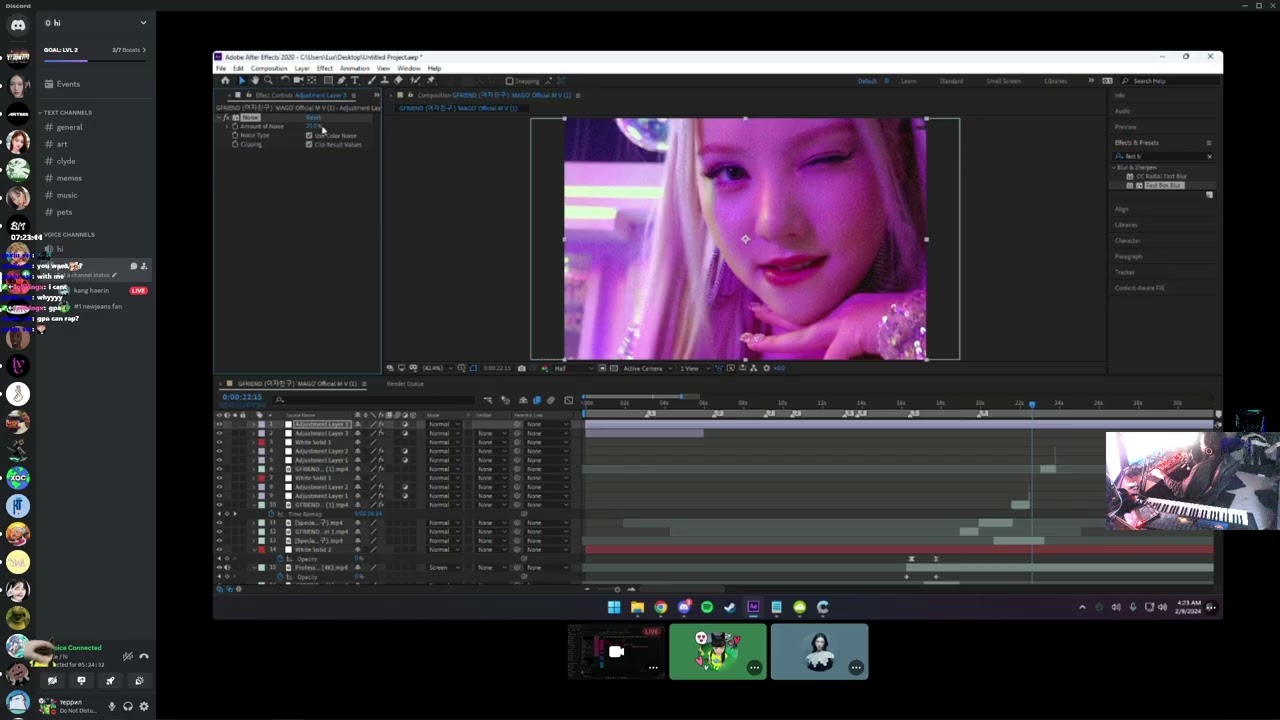Select the Brush tool
1280x720 pixels.
click(371, 80)
